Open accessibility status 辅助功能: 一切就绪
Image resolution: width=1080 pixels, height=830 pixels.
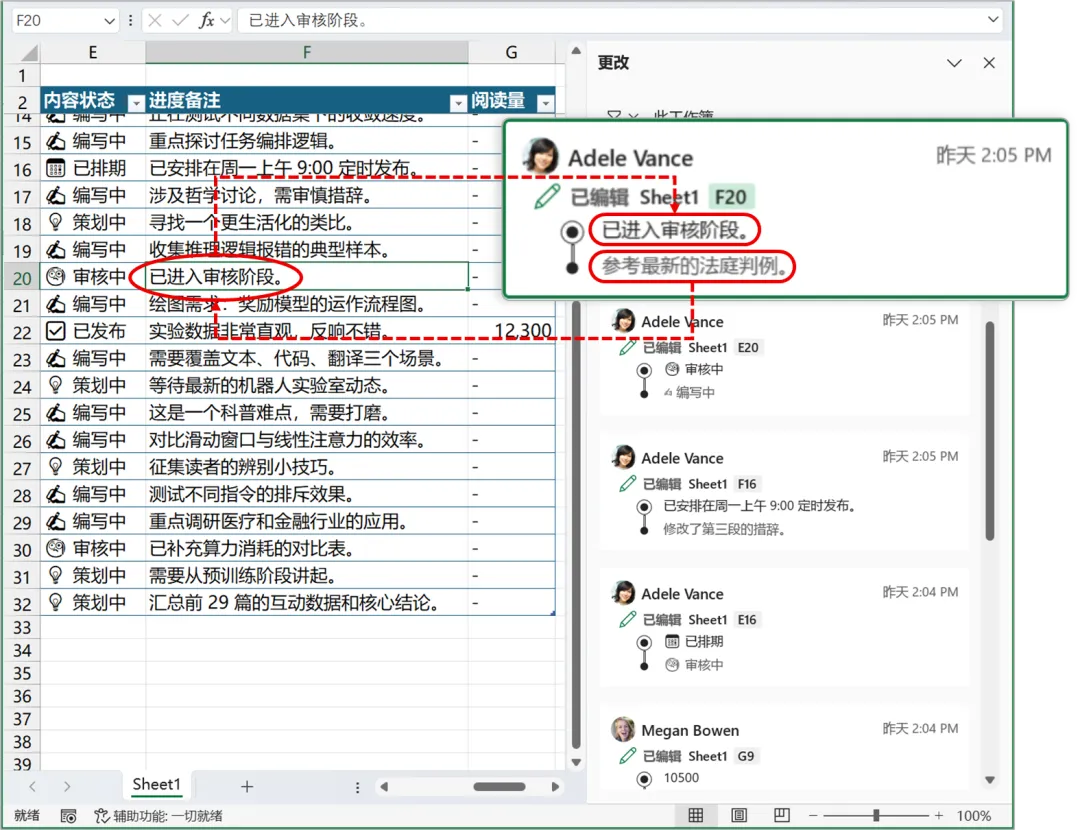tap(158, 816)
